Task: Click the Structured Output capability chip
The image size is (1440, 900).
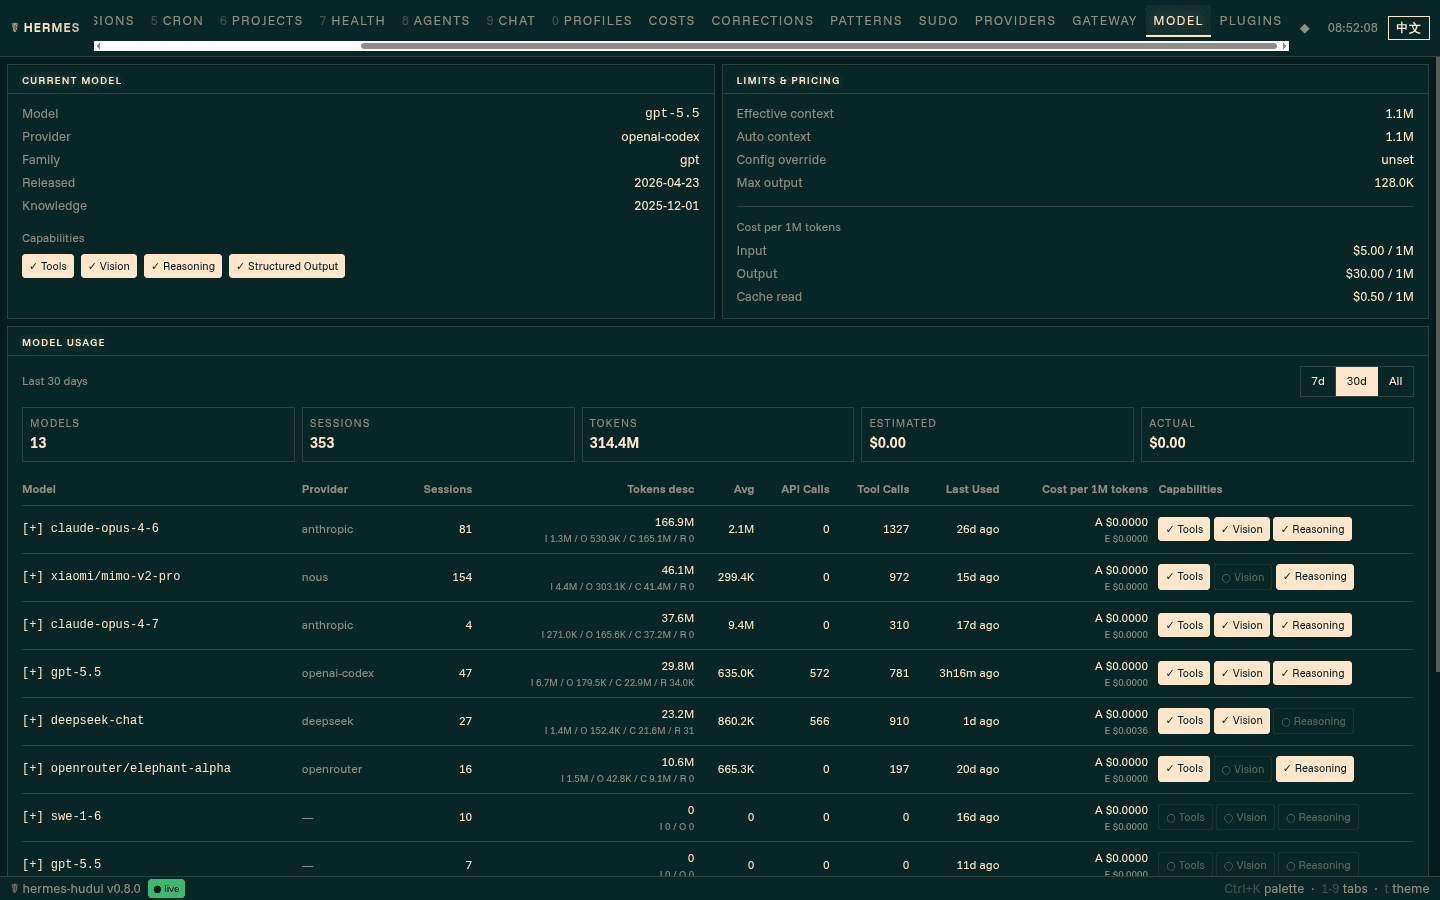Action: point(287,266)
